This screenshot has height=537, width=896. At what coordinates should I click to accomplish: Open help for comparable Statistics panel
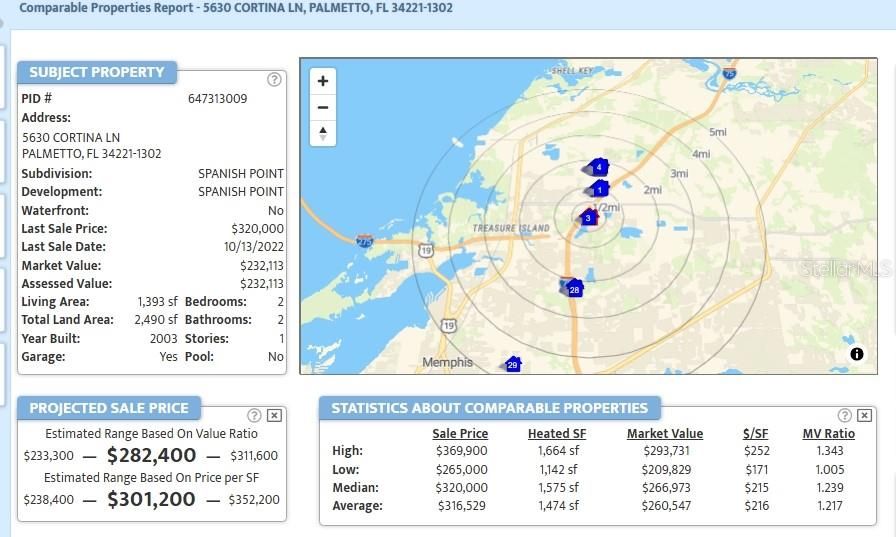pyautogui.click(x=845, y=415)
